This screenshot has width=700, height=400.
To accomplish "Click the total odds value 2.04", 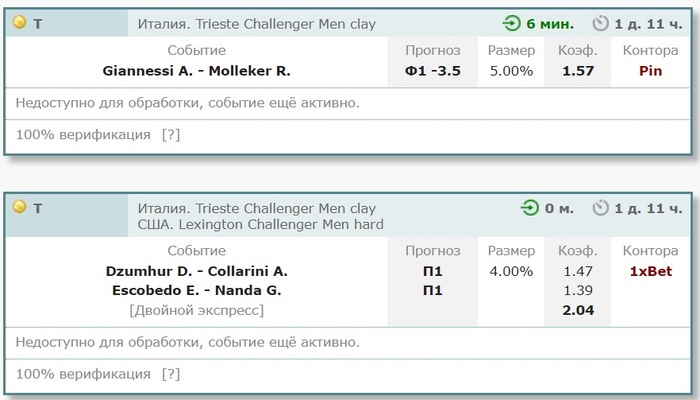I will pyautogui.click(x=578, y=310).
